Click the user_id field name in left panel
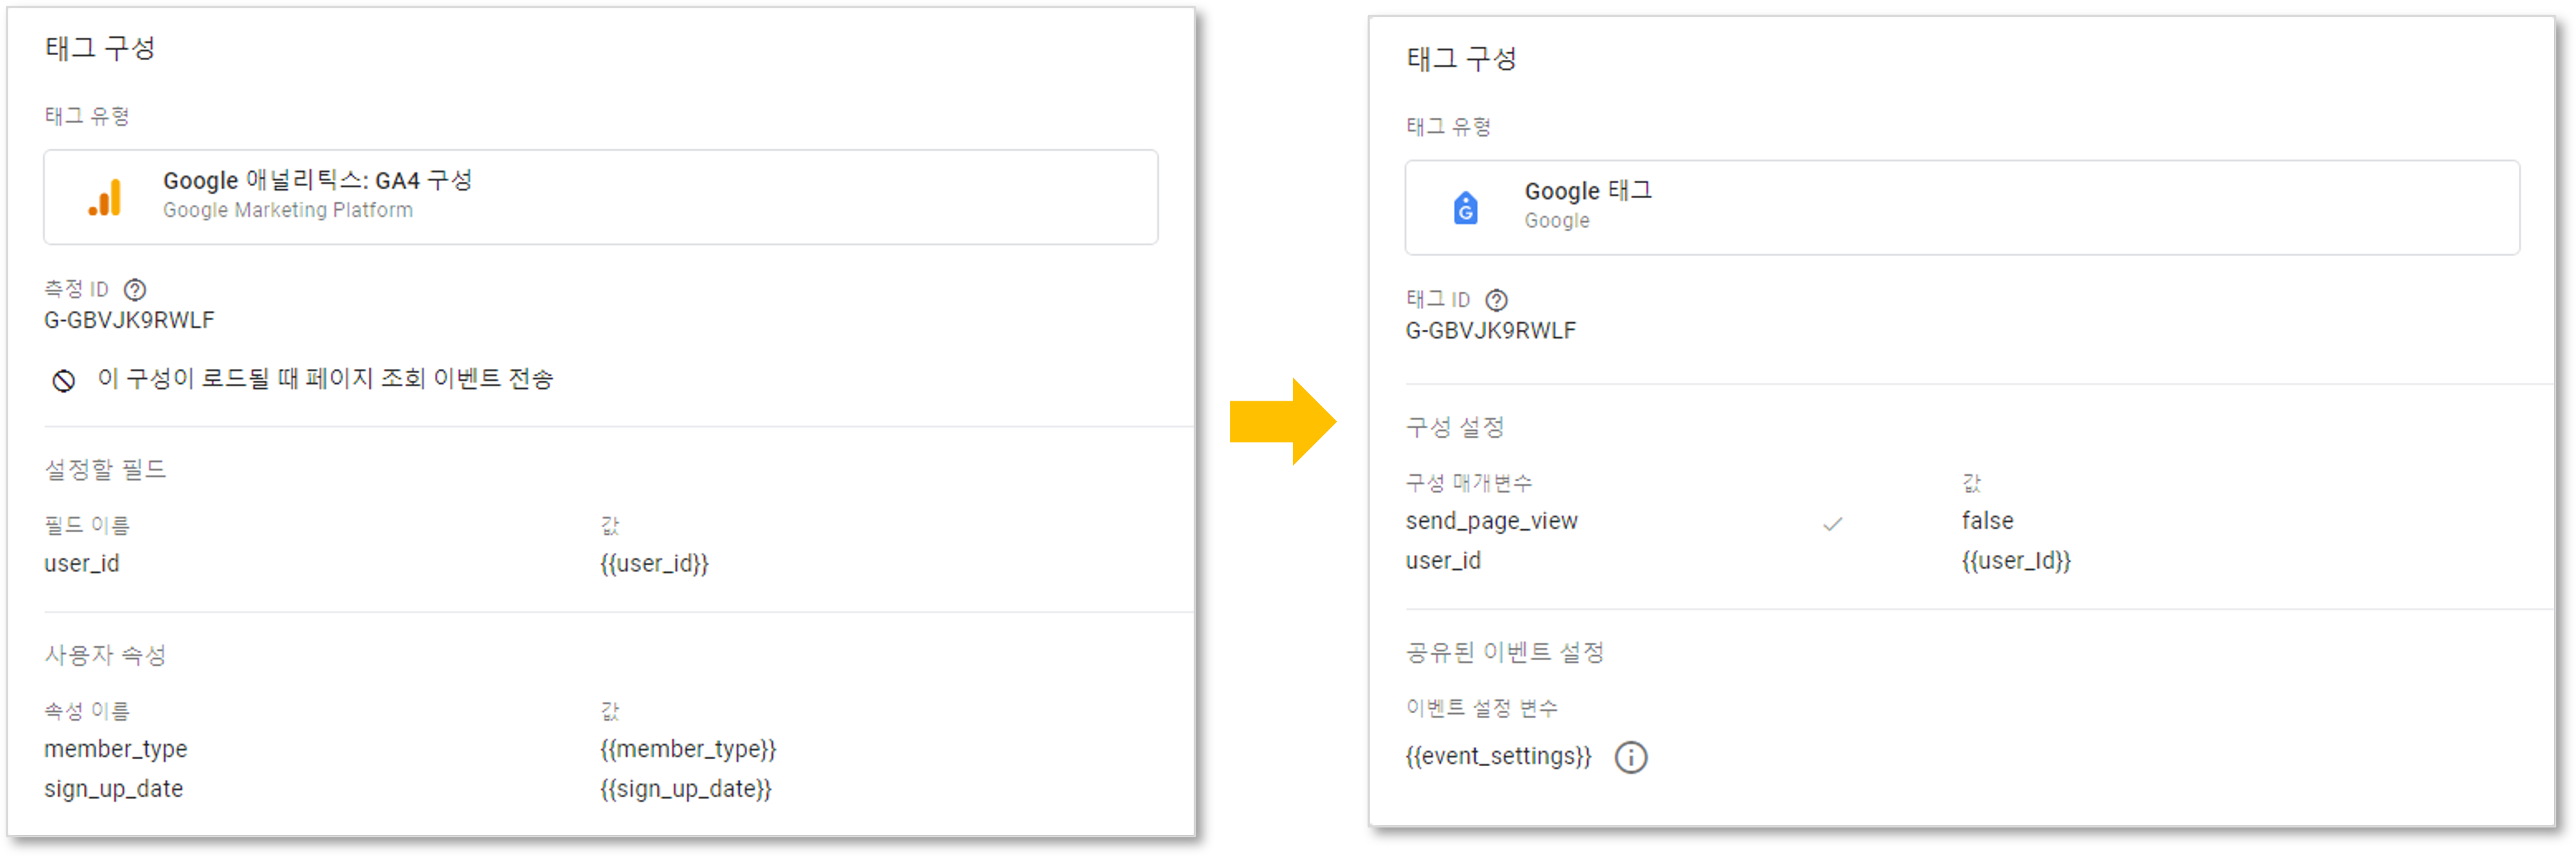The image size is (2576, 857). 82,563
